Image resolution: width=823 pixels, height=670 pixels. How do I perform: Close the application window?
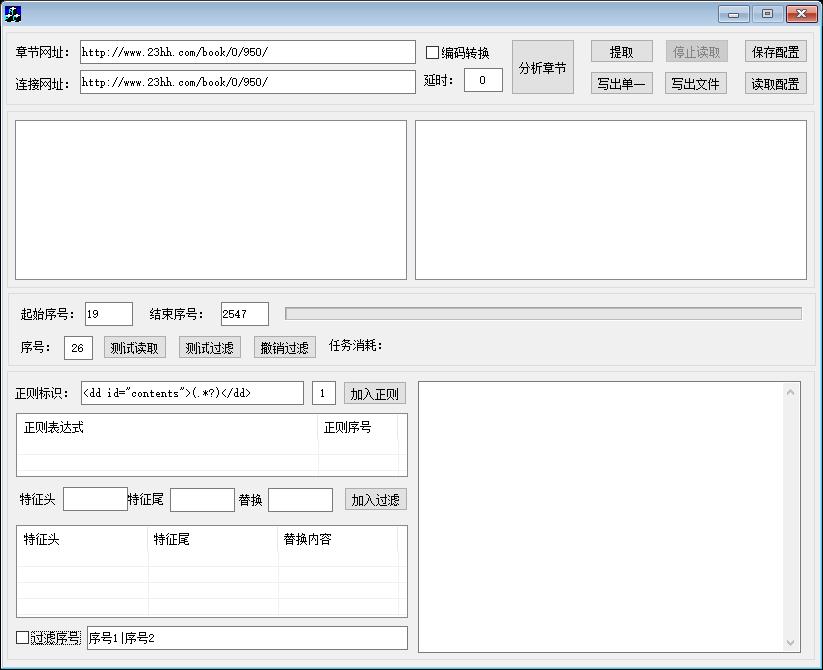coord(801,14)
